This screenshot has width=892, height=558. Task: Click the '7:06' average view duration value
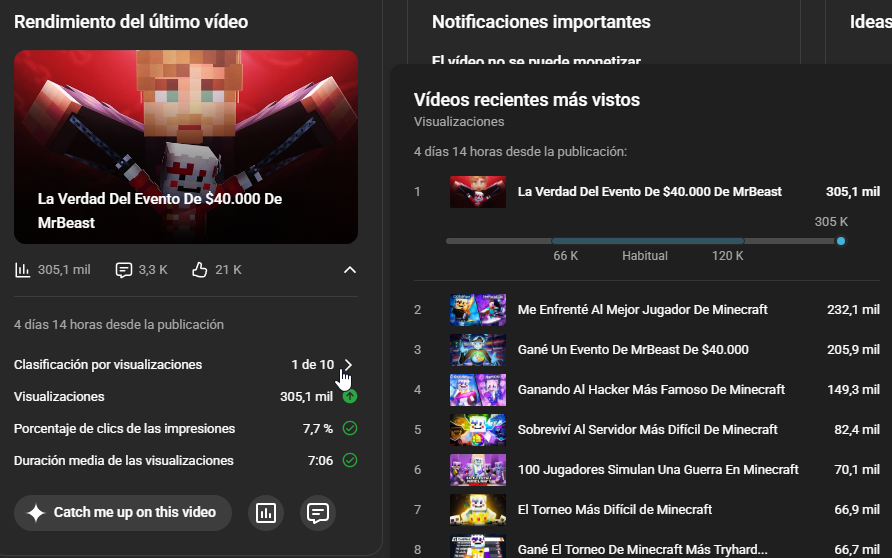(320, 460)
